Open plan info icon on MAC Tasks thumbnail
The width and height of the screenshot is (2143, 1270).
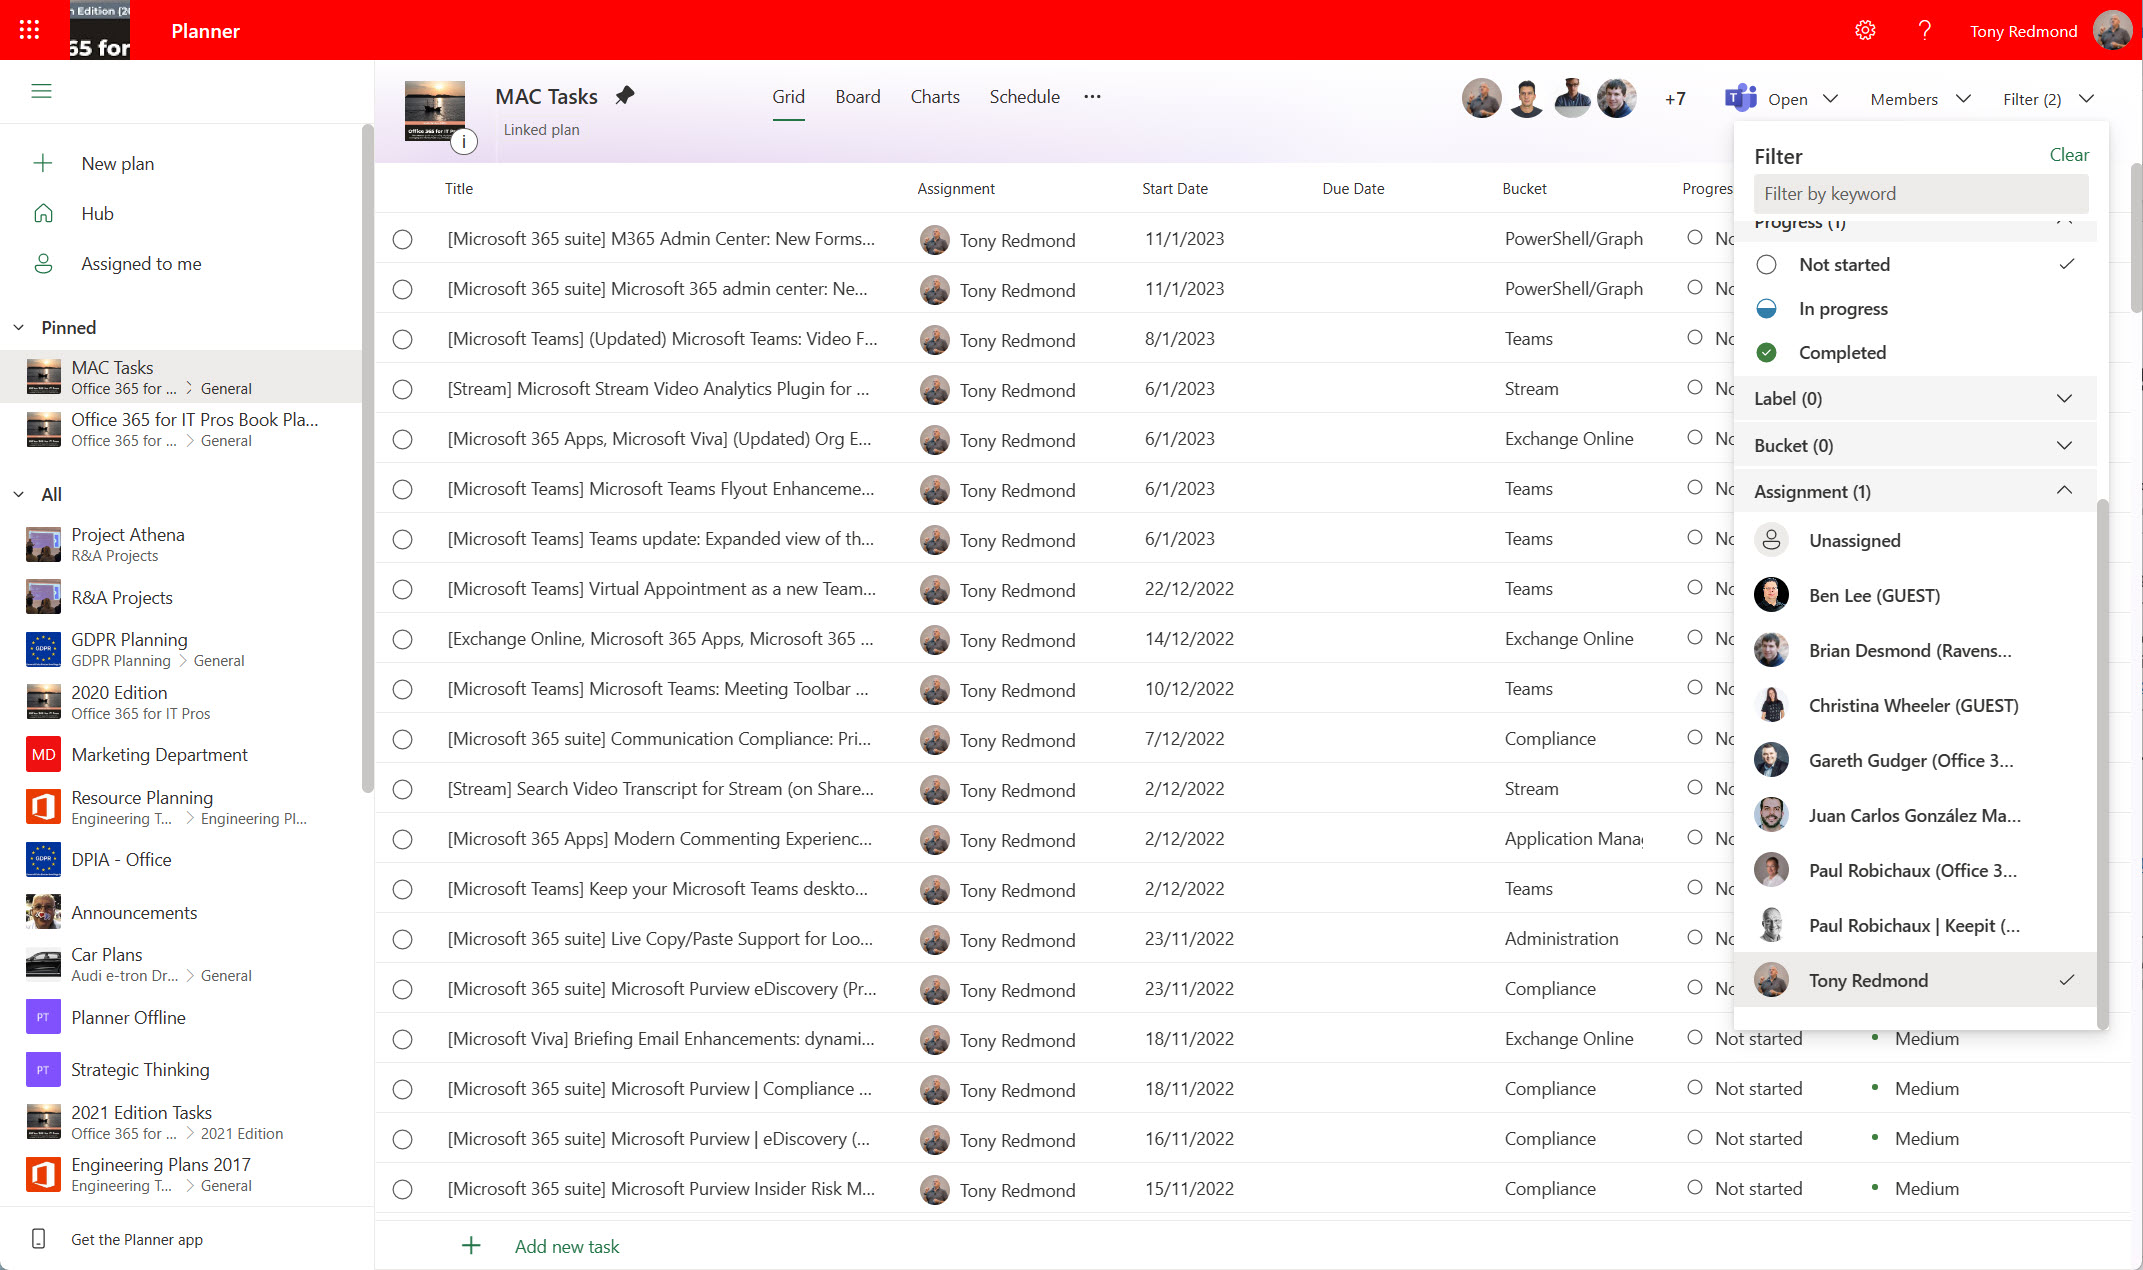click(x=463, y=142)
